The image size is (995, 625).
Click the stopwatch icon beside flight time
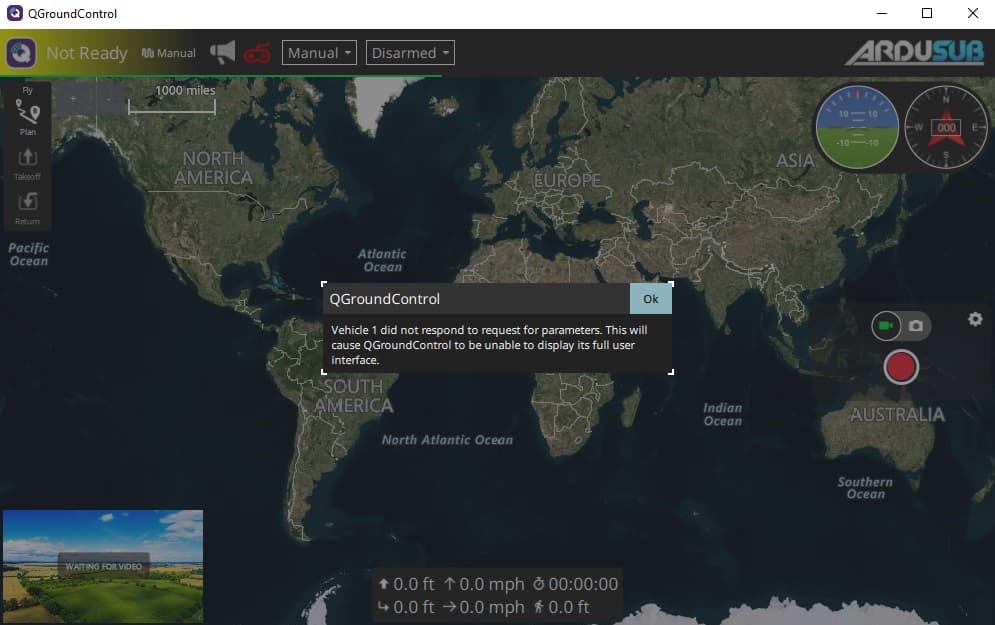click(x=539, y=584)
